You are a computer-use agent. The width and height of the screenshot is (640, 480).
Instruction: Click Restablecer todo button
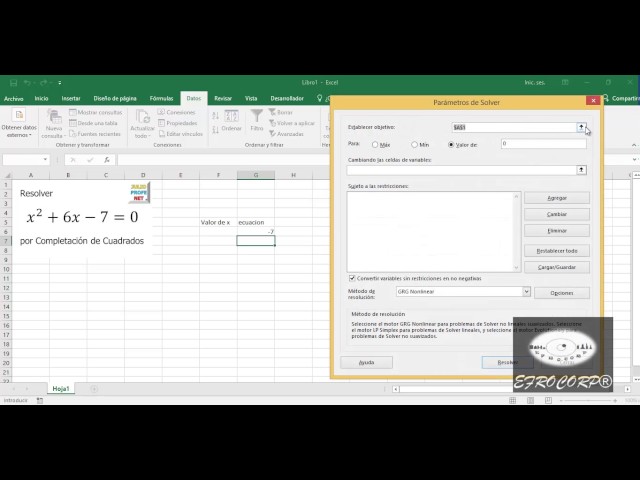click(x=557, y=251)
